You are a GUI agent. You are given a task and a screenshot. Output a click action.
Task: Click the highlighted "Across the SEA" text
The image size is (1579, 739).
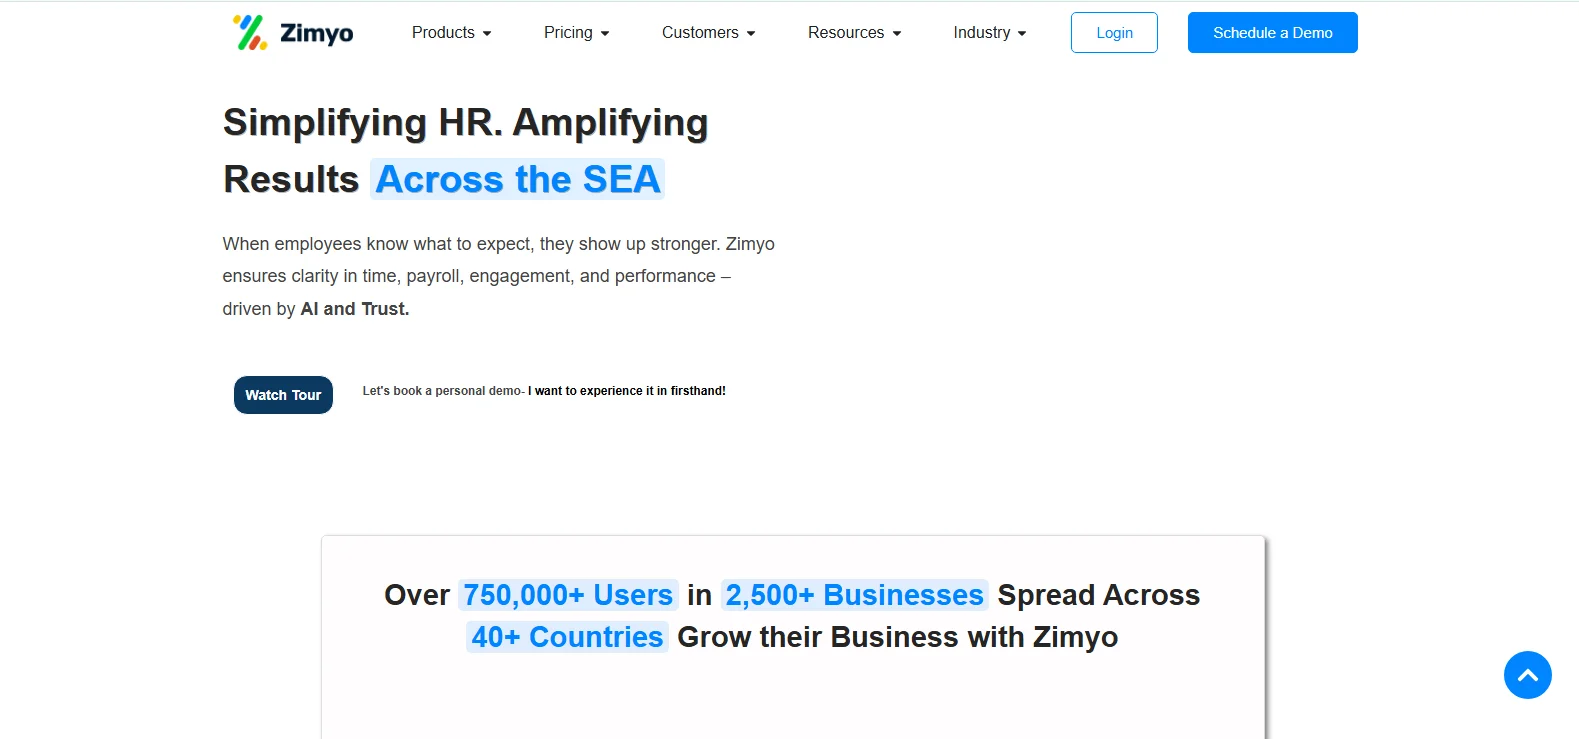tap(517, 180)
